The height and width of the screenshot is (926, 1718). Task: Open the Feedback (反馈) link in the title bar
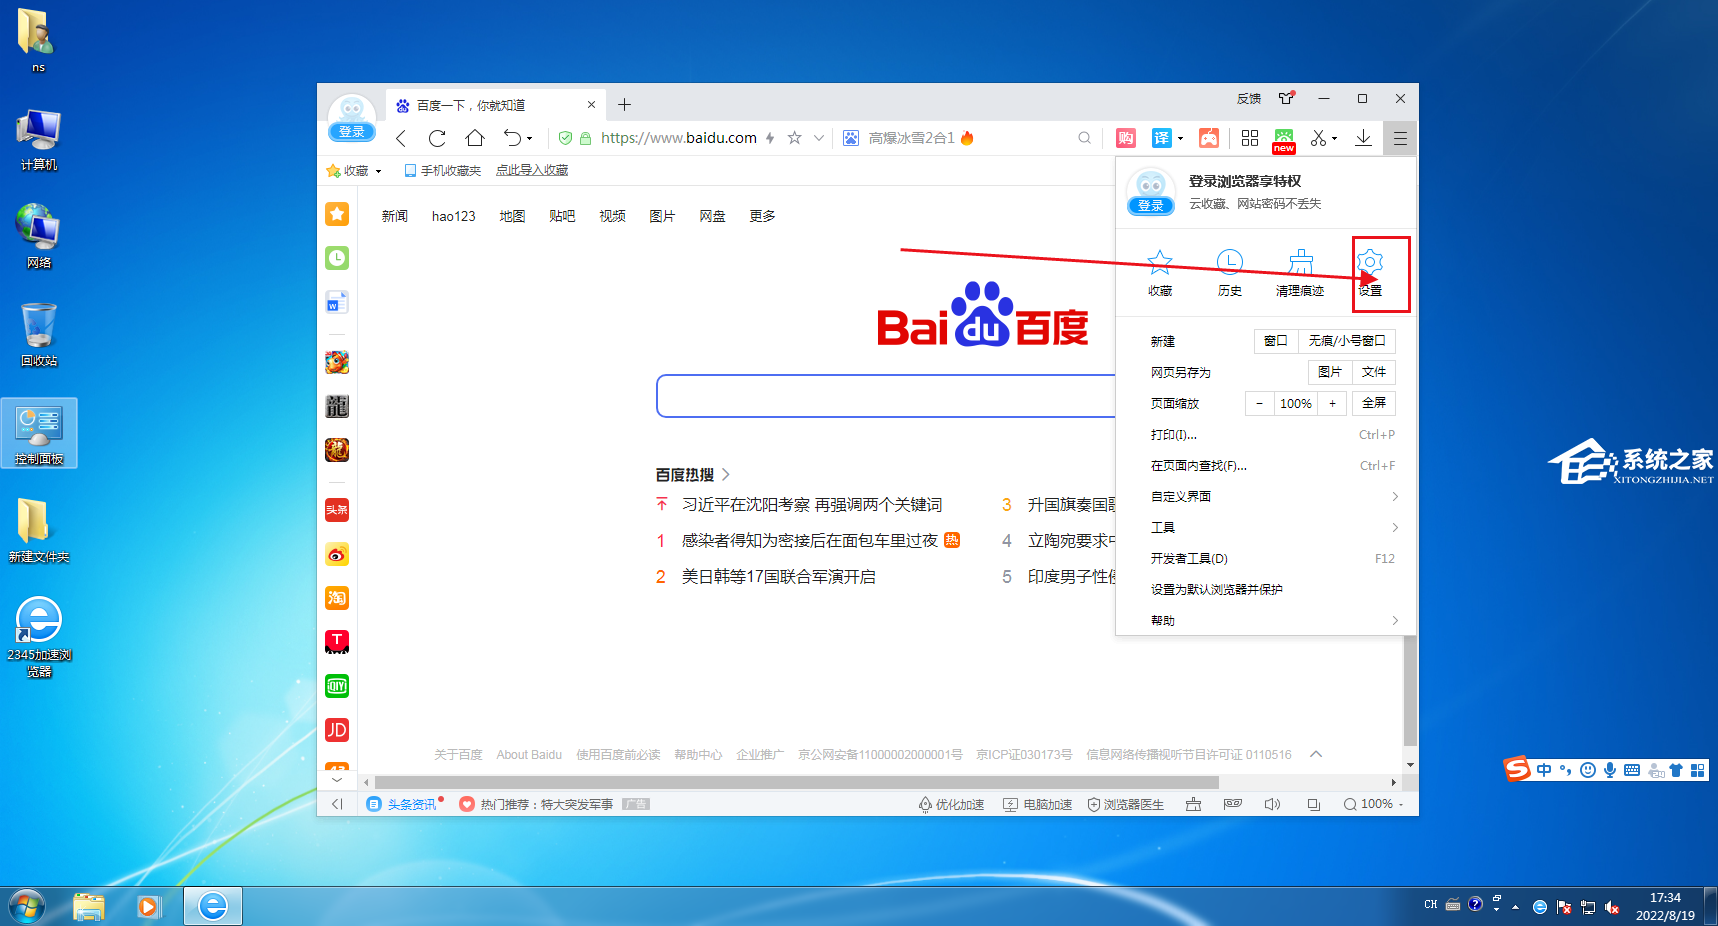click(x=1249, y=98)
